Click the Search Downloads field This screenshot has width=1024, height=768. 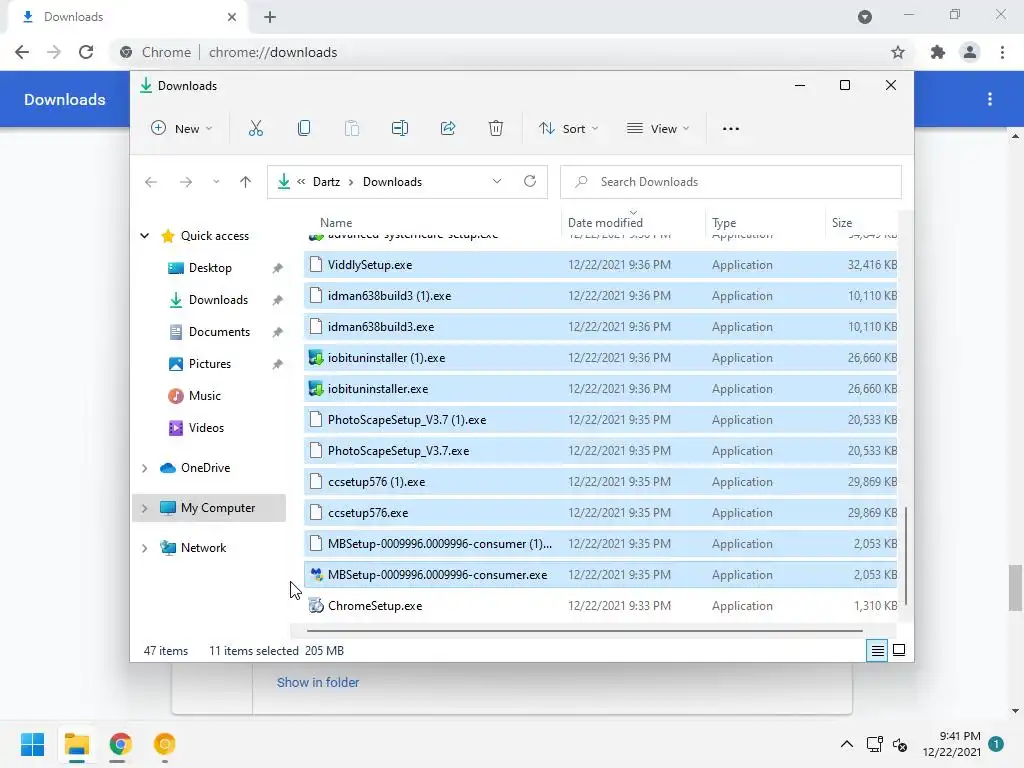pos(731,182)
